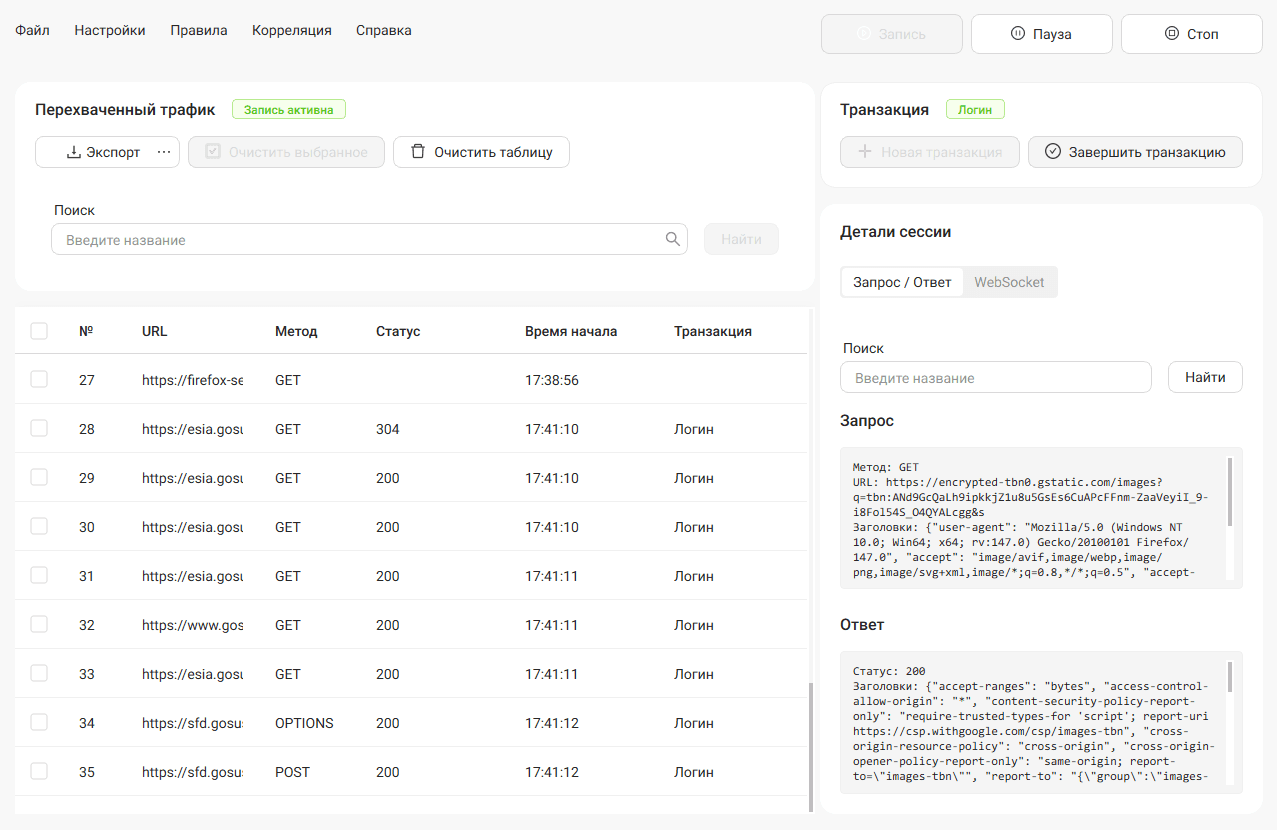Select the Запрос / Ответ tab
1277x830 pixels.
tap(902, 282)
